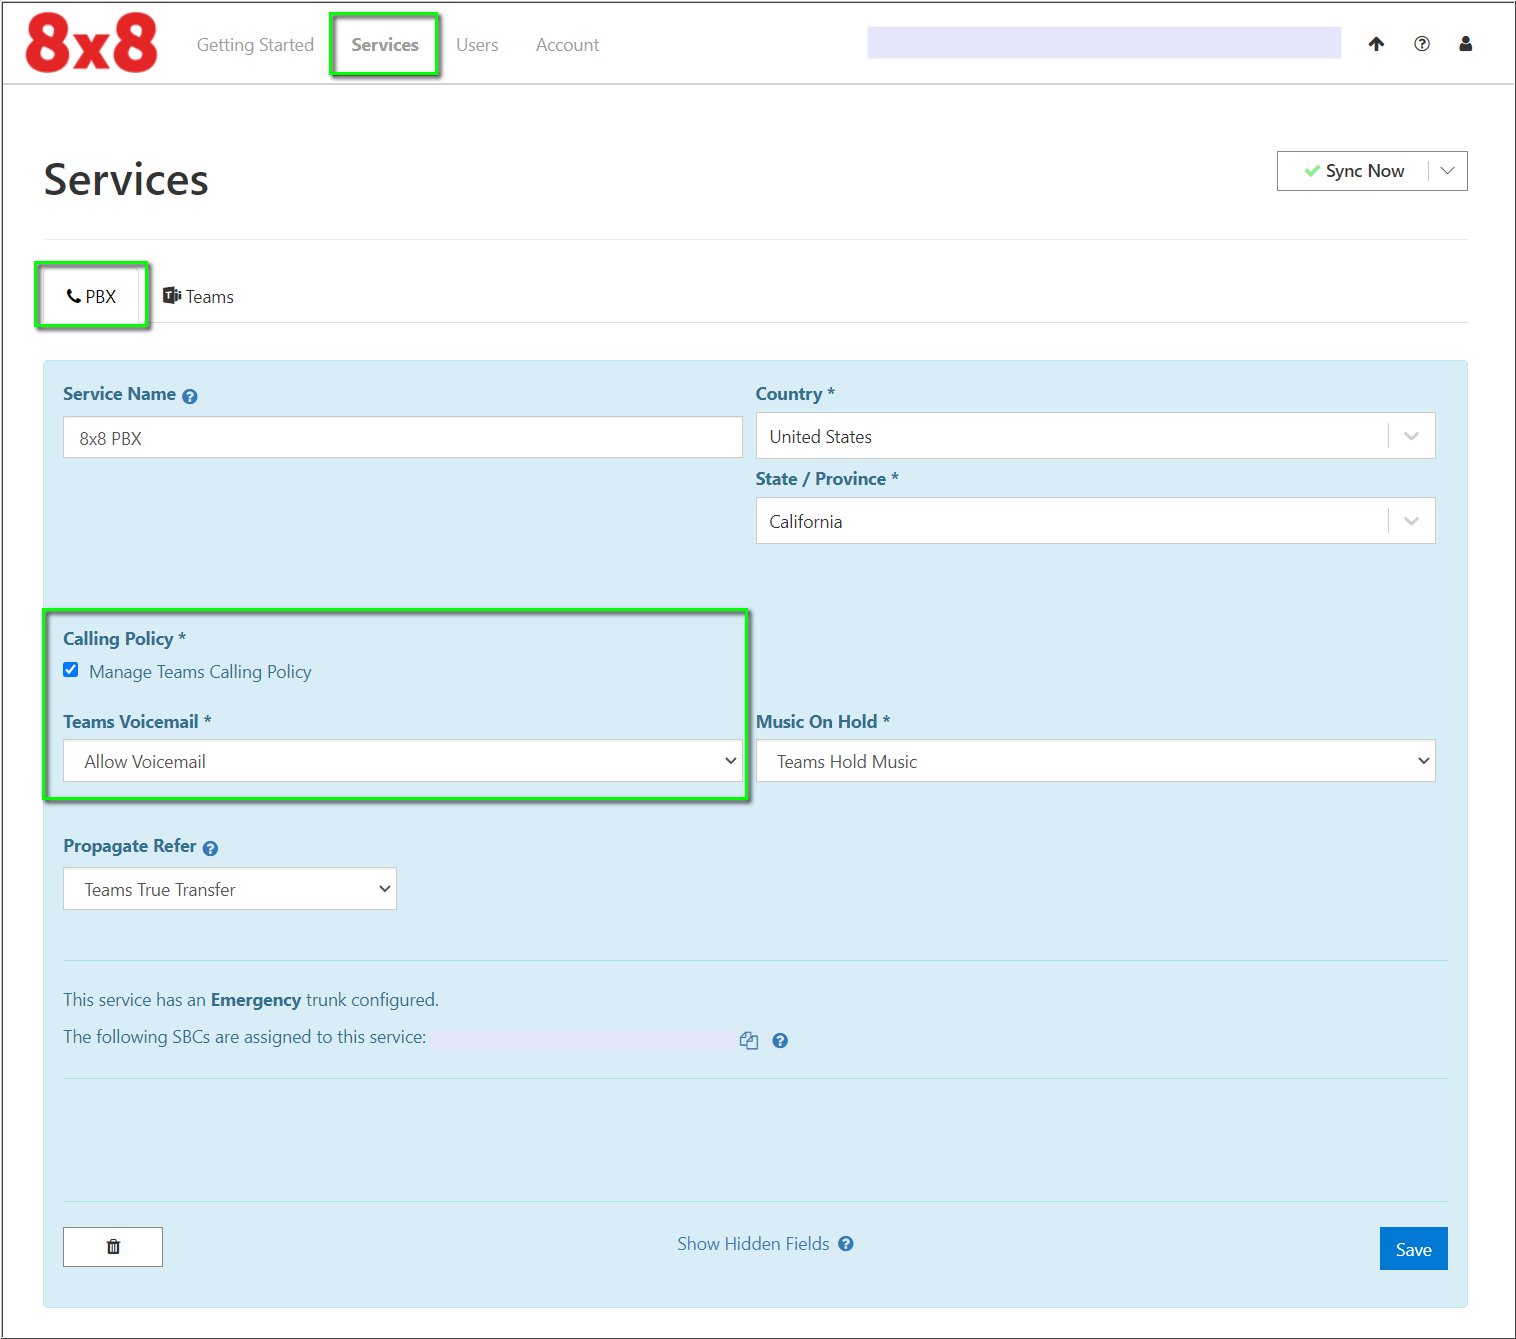Open the Music On Hold dropdown

click(x=1424, y=760)
